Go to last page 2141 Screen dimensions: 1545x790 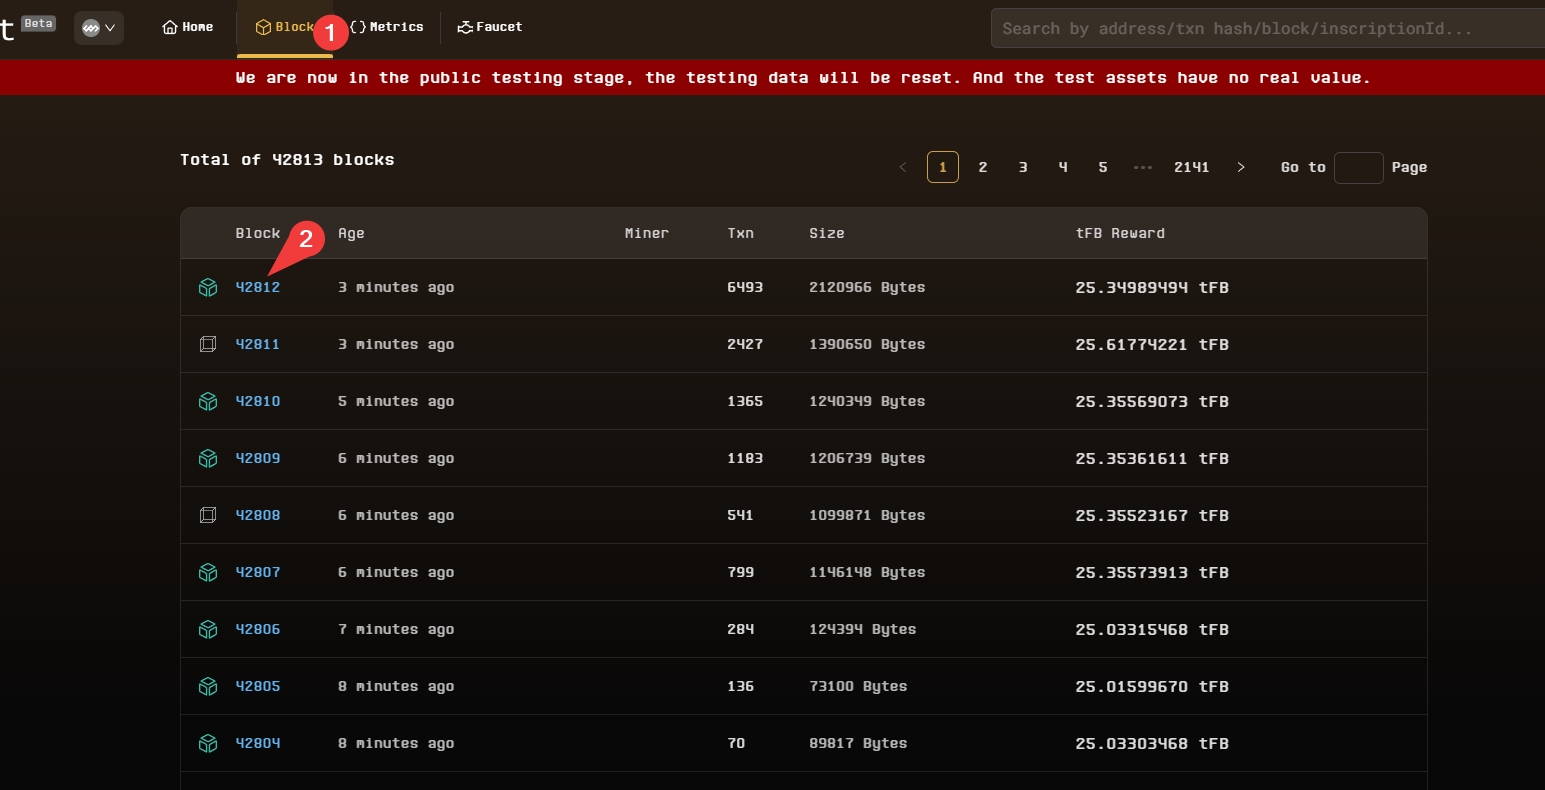pyautogui.click(x=1191, y=167)
